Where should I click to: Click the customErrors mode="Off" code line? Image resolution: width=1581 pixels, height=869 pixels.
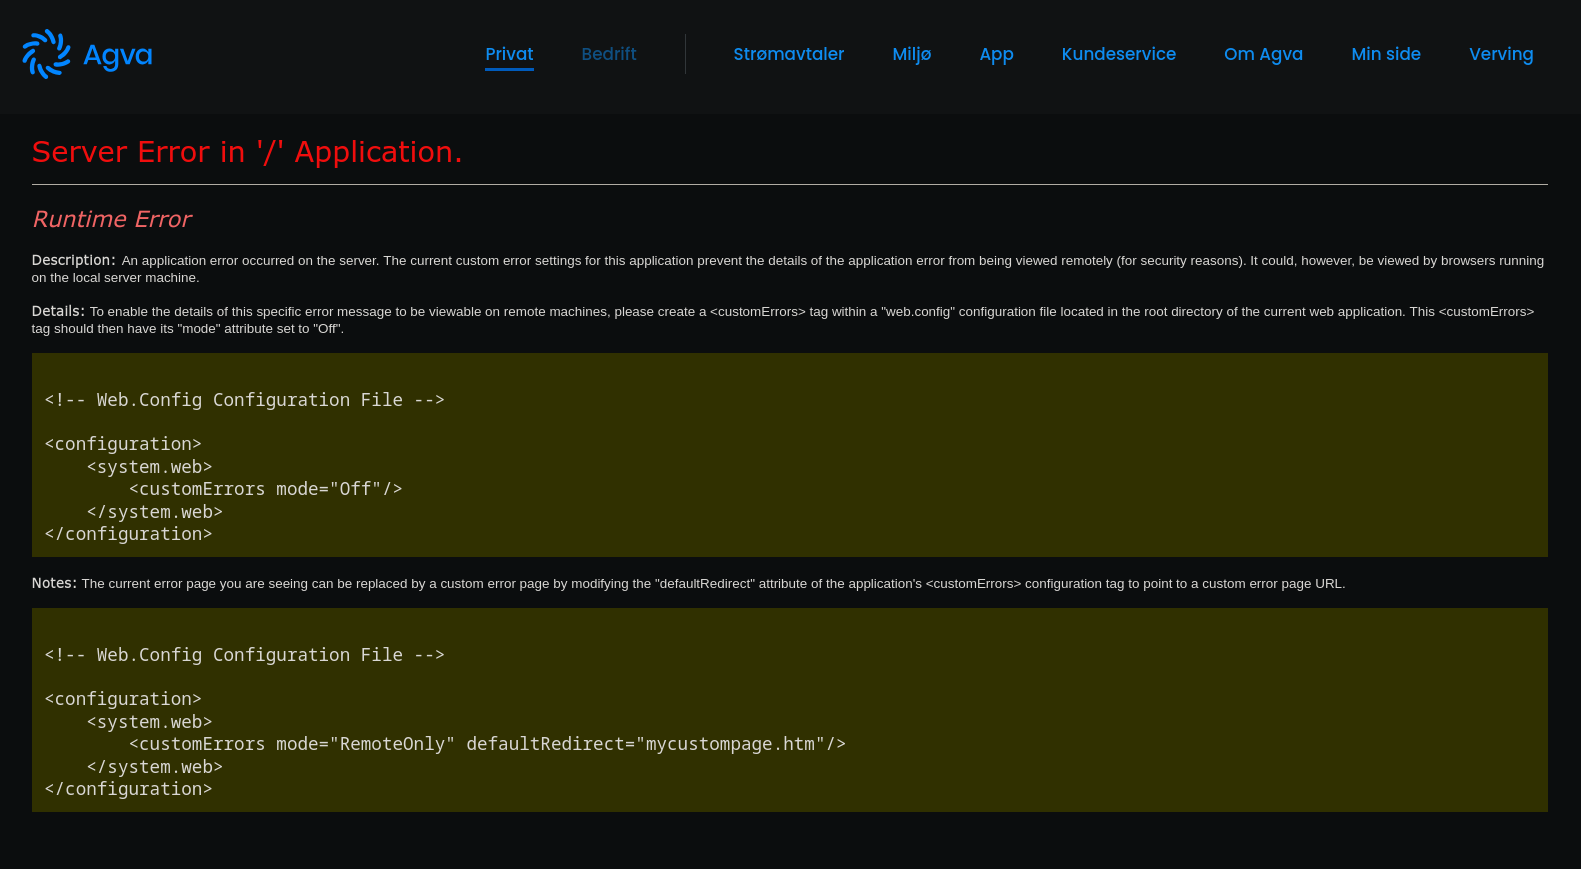click(266, 489)
